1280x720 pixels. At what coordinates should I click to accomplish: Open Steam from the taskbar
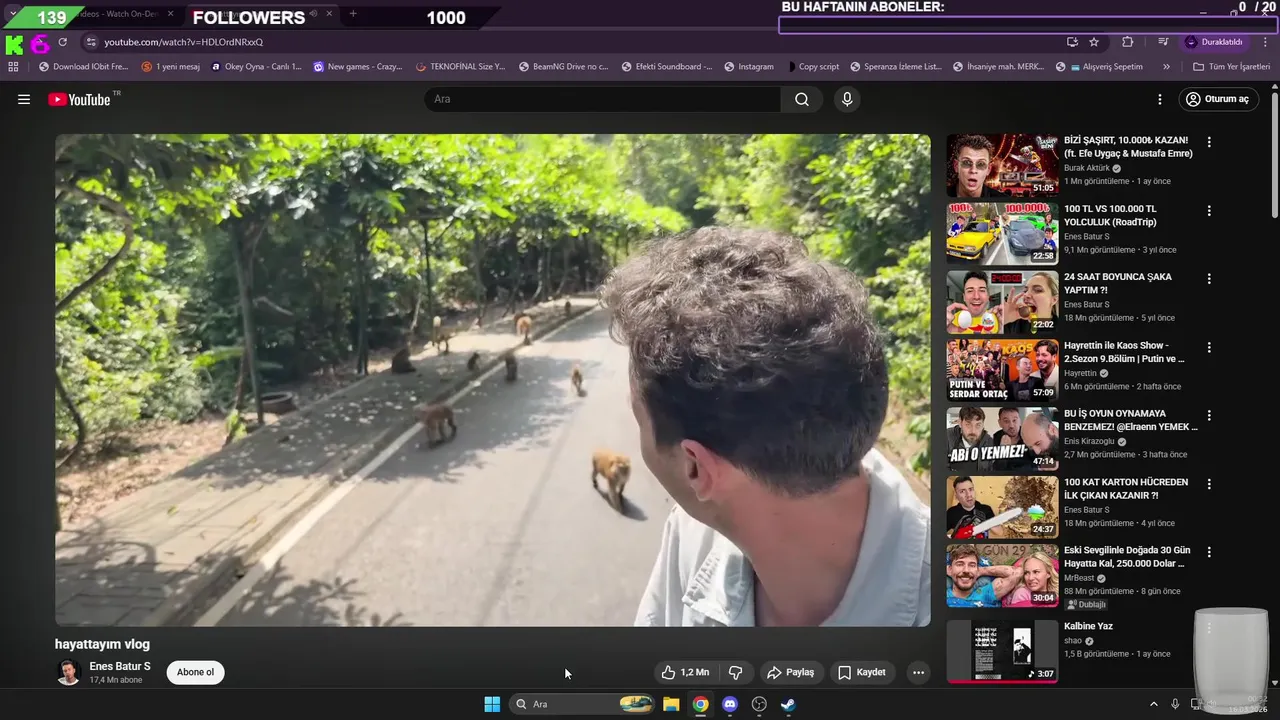[788, 704]
